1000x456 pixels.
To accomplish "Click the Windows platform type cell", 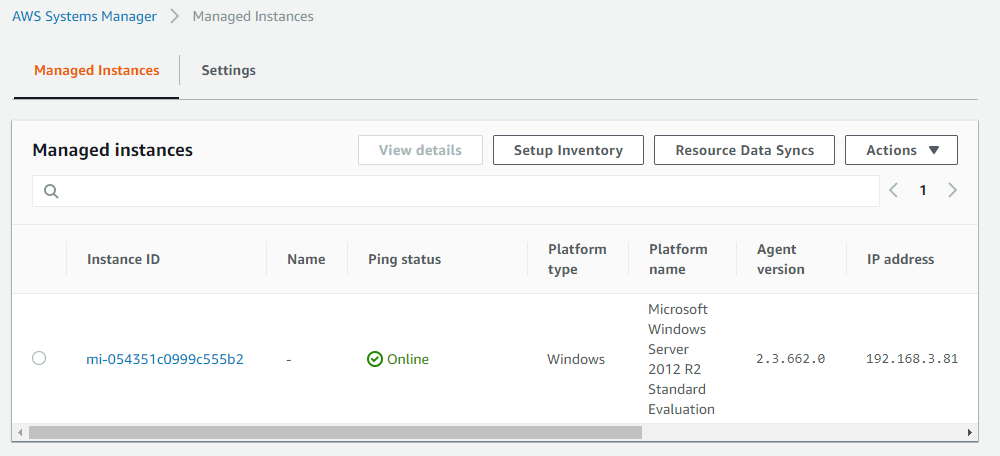I will click(x=576, y=360).
